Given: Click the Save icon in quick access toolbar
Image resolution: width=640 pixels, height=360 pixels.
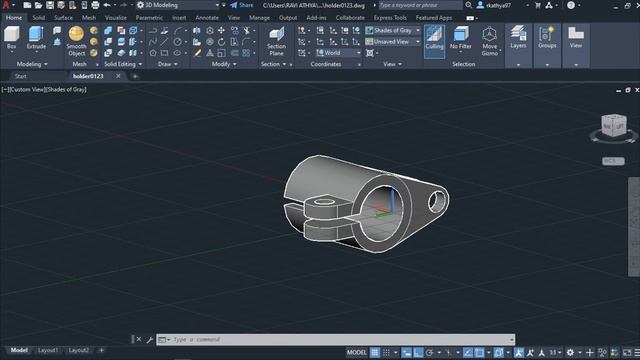Looking at the screenshot, I should [50, 5].
